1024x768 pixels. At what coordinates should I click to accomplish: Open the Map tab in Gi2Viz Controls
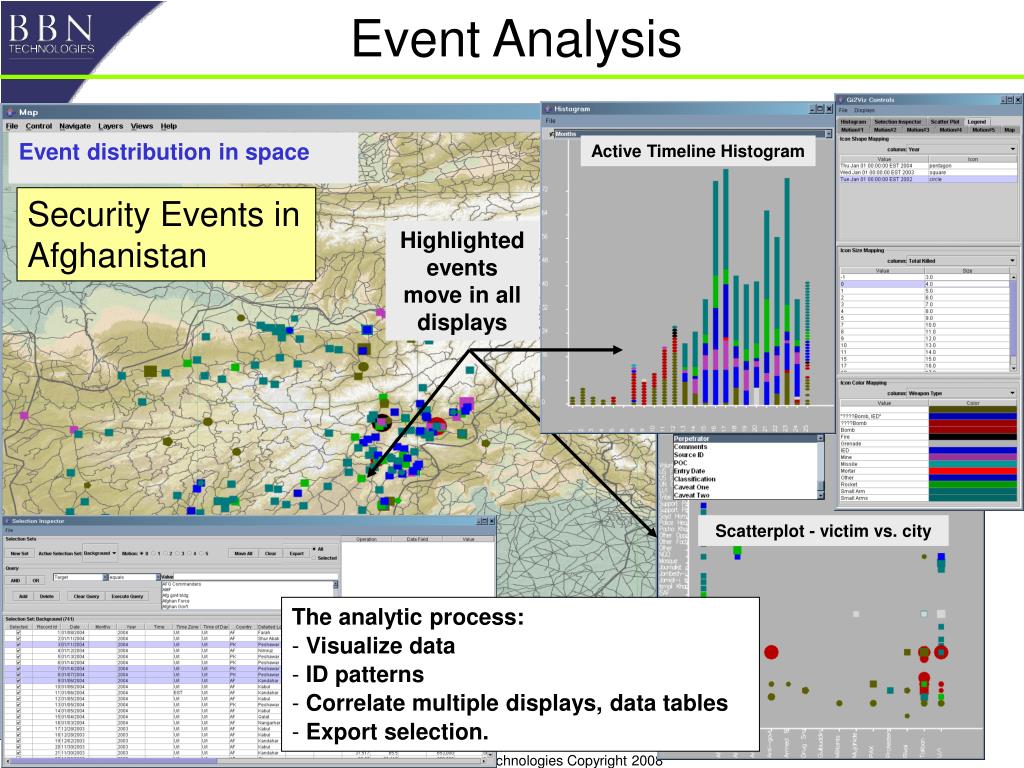1010,130
